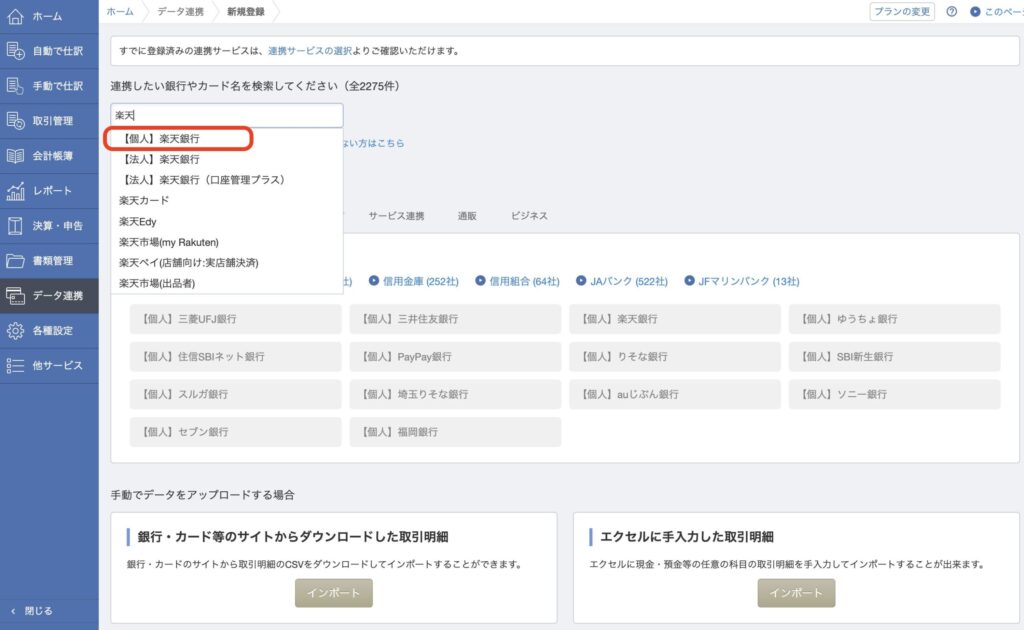Click the 書類管理 folder icon
This screenshot has width=1024, height=630.
click(15, 260)
